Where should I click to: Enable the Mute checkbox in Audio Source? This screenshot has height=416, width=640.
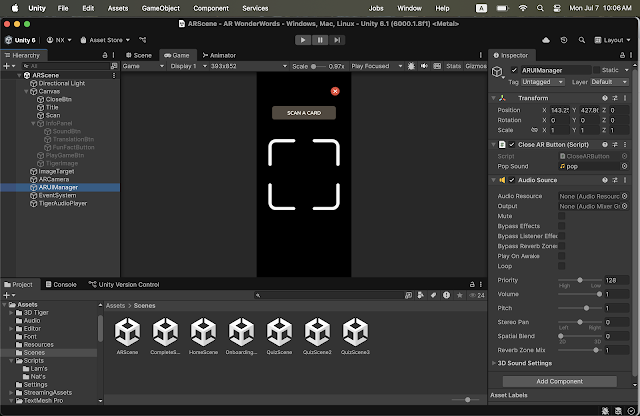(562, 215)
